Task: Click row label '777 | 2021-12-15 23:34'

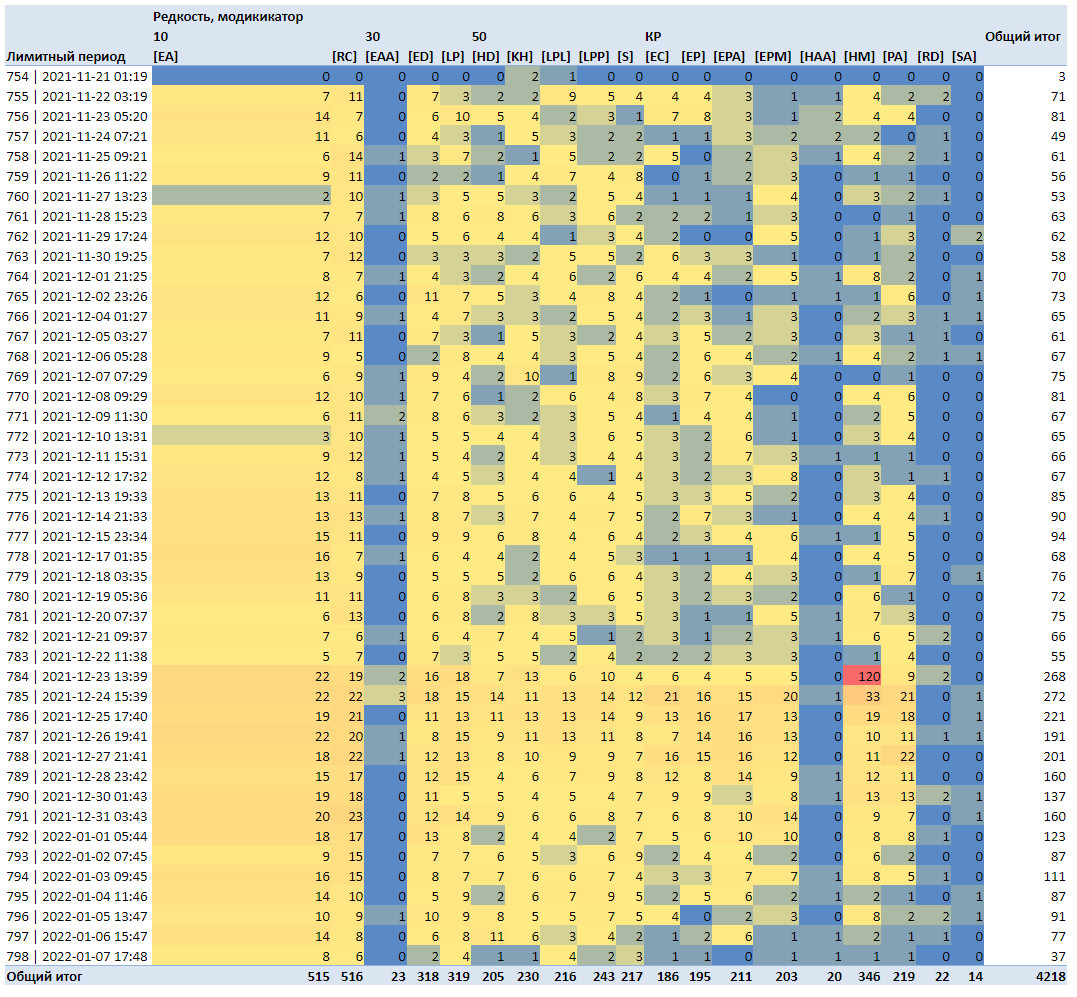Action: coord(77,536)
